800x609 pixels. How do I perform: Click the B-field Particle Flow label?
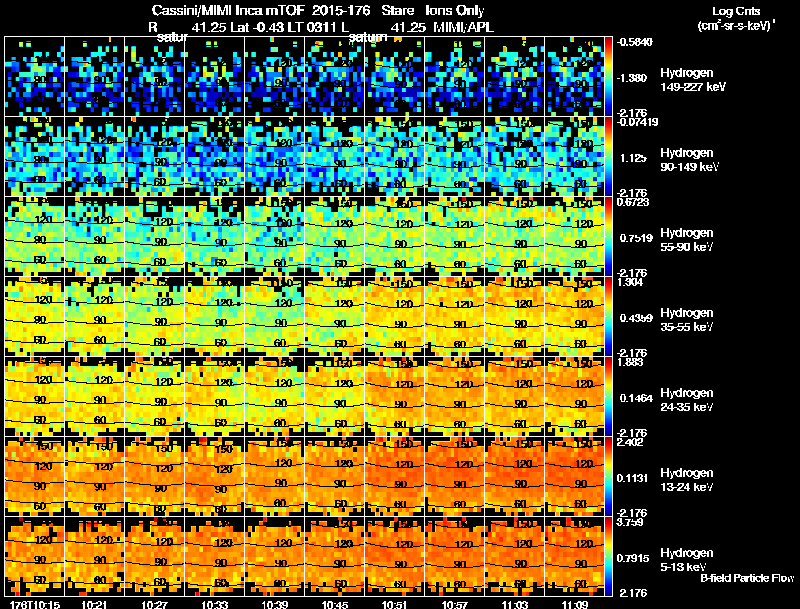point(747,578)
